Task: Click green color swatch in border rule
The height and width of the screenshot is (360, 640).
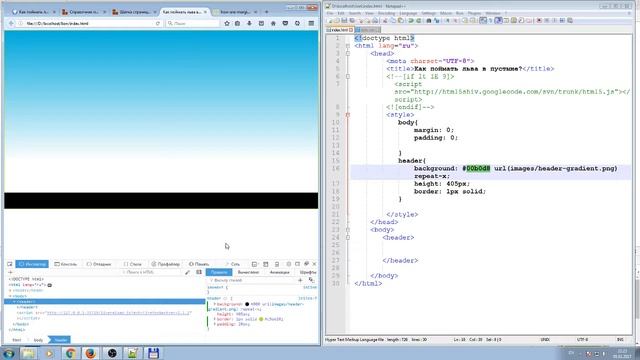Action: click(x=261, y=319)
